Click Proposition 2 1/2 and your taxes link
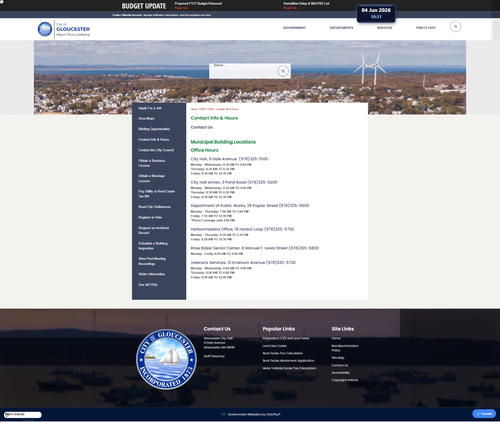Image resolution: width=500 pixels, height=422 pixels. tap(286, 338)
